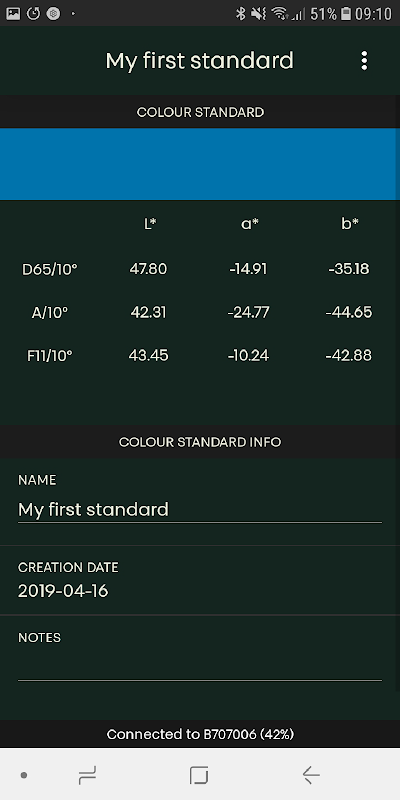Tap the square home navigation button

(199, 775)
